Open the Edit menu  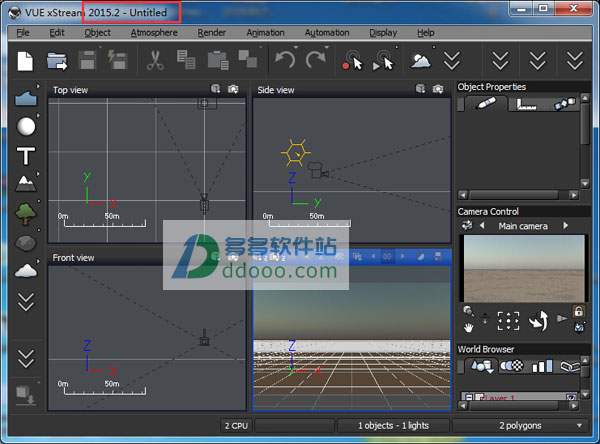pos(57,33)
